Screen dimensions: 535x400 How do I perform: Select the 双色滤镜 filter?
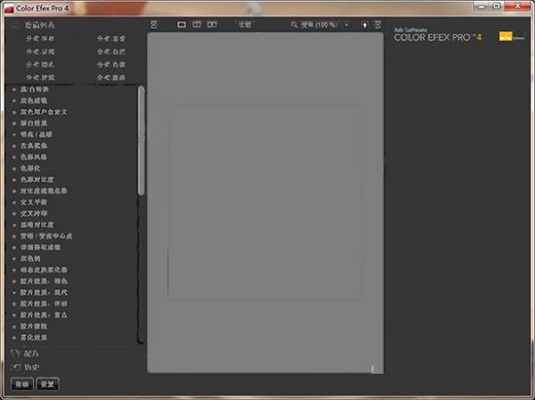(34, 101)
